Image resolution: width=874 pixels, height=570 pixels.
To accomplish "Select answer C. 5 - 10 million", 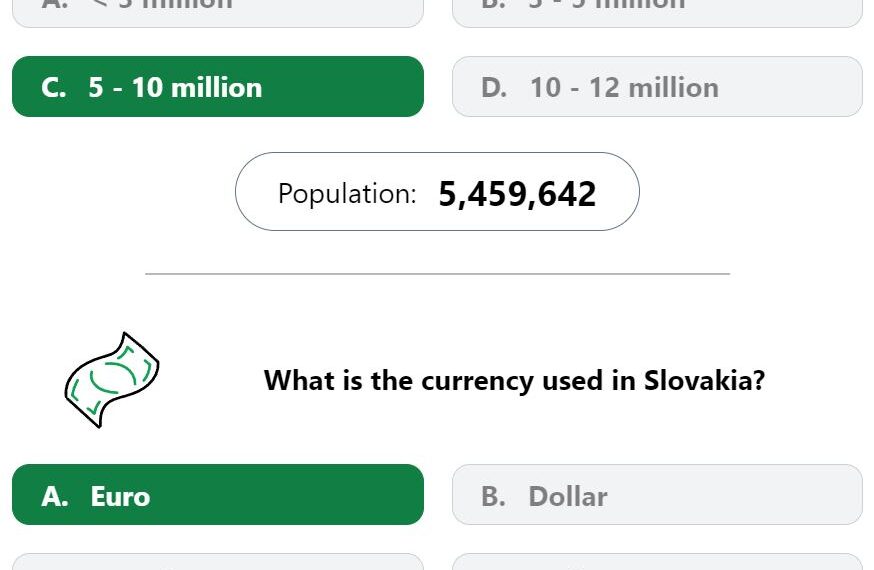I will pyautogui.click(x=218, y=86).
